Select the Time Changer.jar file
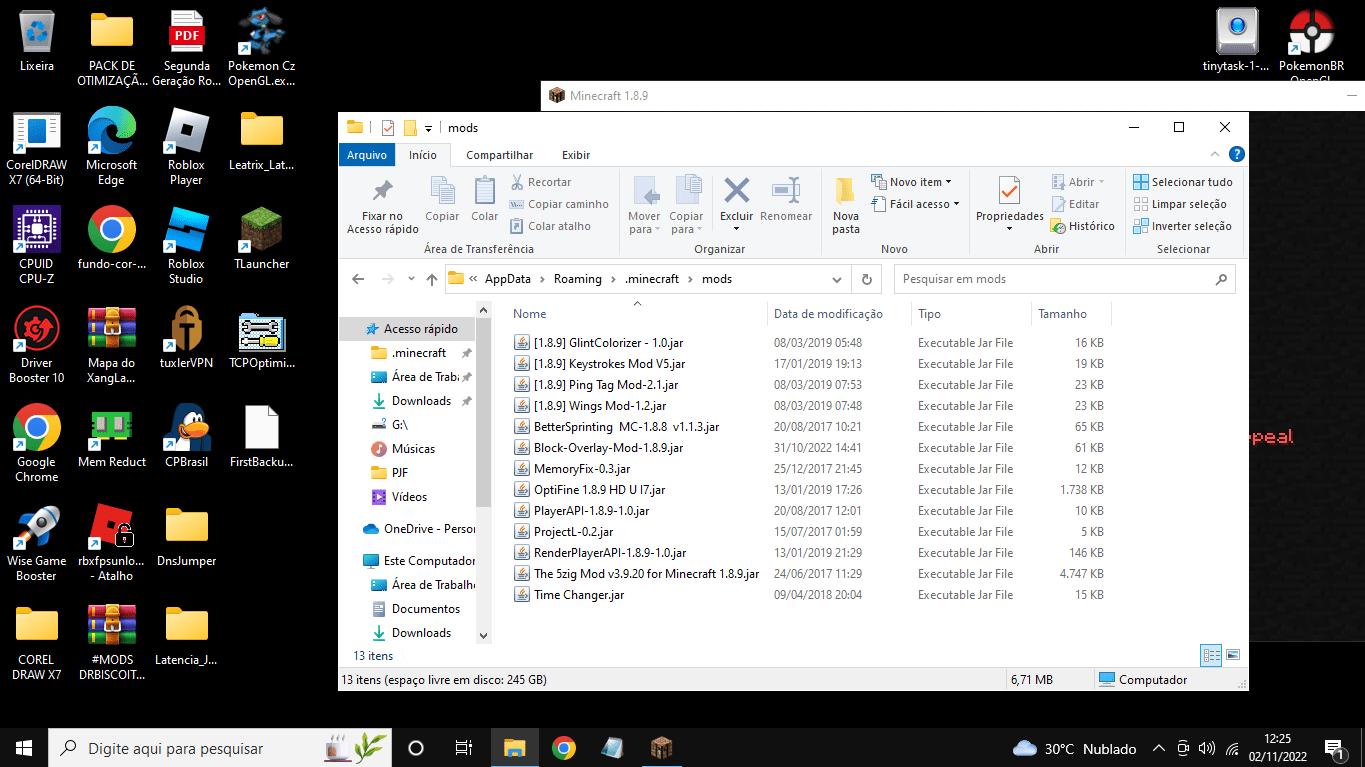The width and height of the screenshot is (1365, 767). coord(579,595)
